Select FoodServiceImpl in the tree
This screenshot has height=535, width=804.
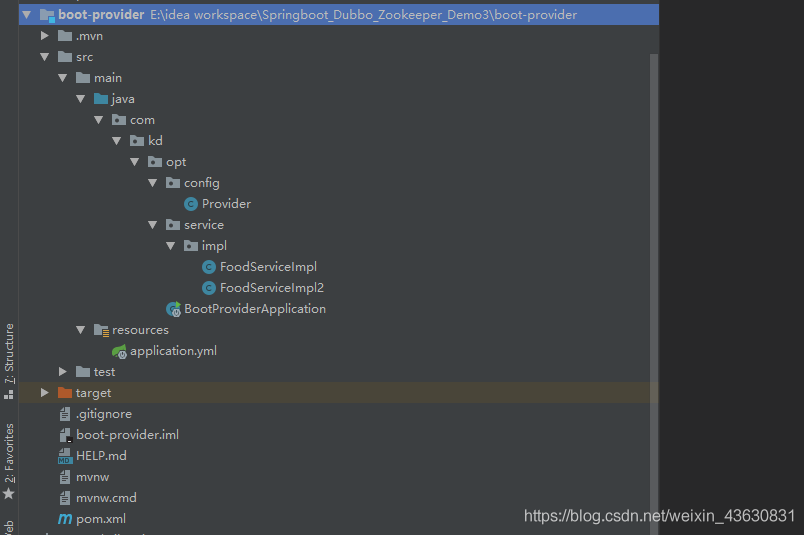coord(268,267)
